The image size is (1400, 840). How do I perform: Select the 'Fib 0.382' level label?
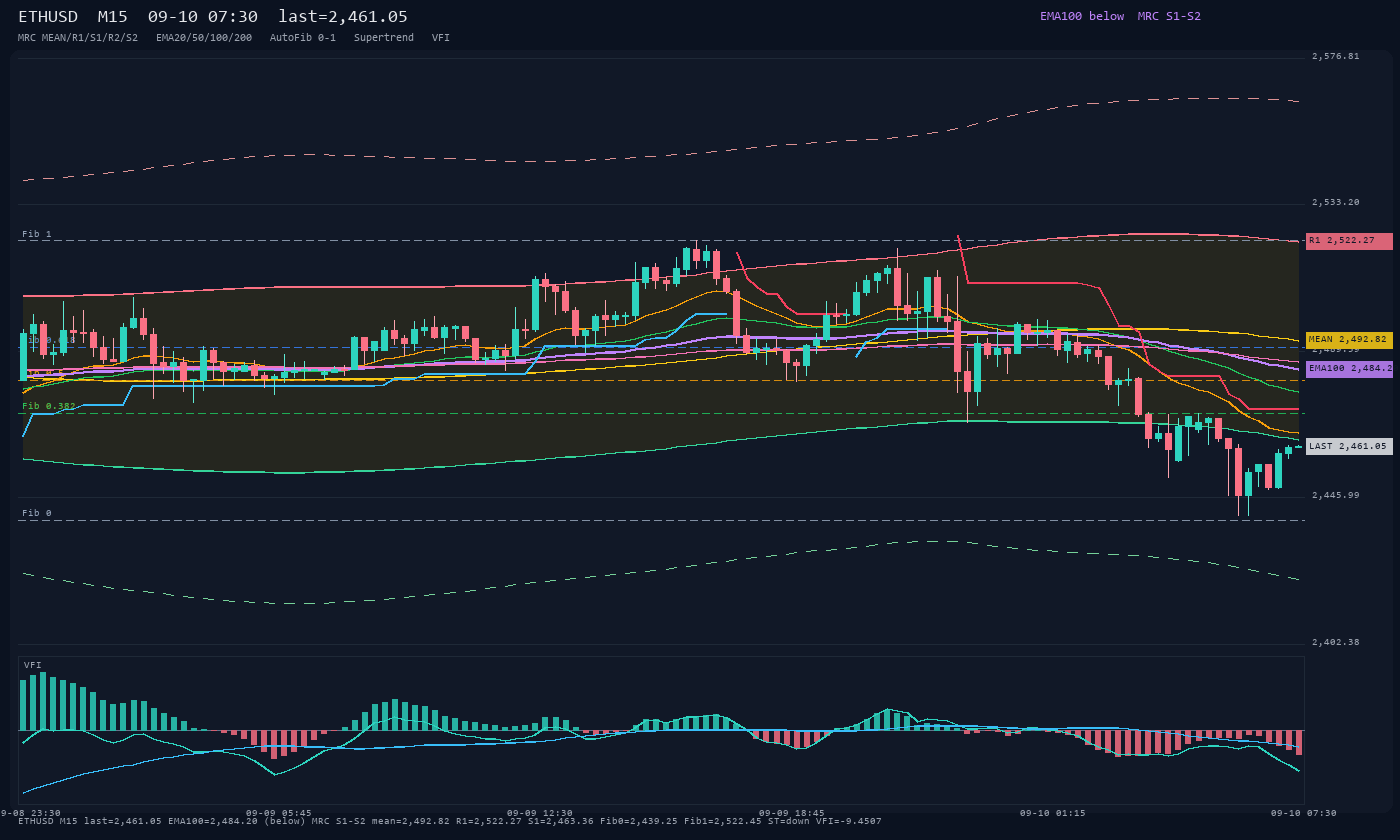[49, 406]
